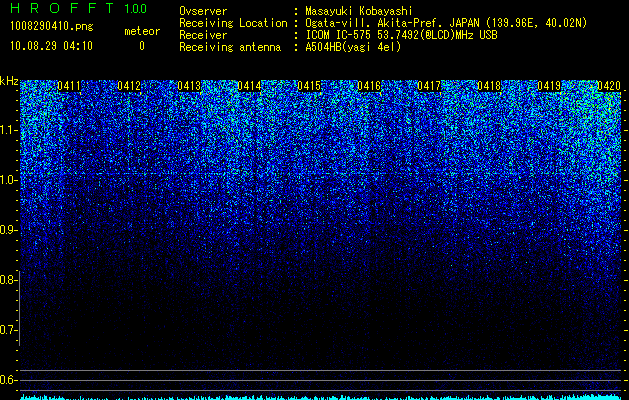
Task: Click the 0420 time marker
Action: pyautogui.click(x=609, y=86)
